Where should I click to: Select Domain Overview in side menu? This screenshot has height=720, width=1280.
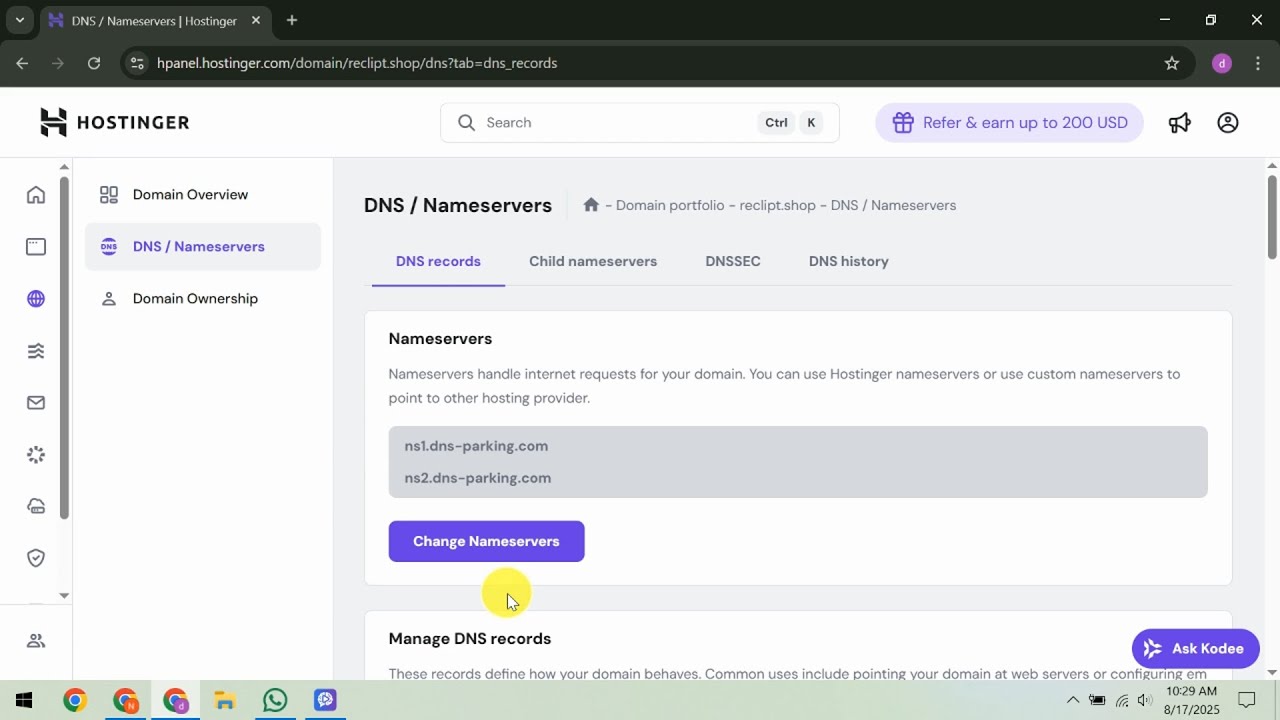pyautogui.click(x=203, y=194)
